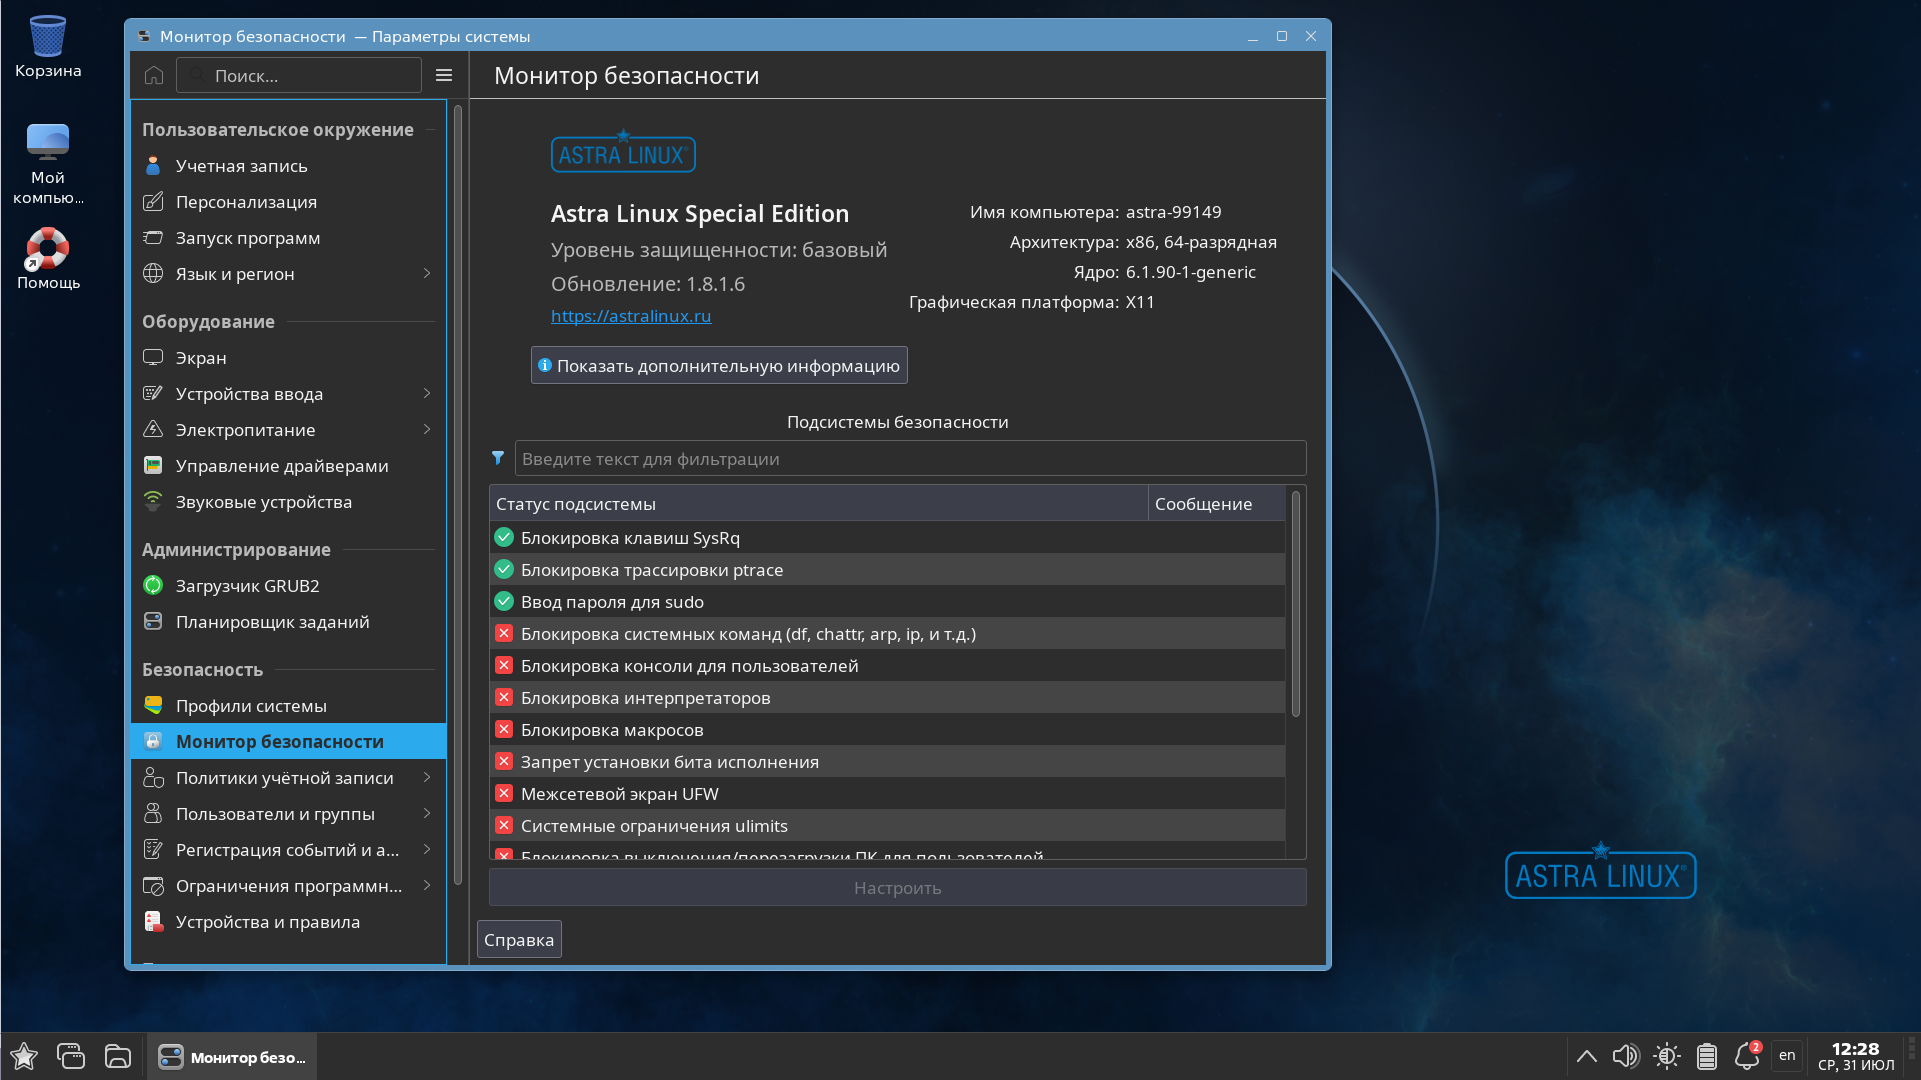1921x1080 pixels.
Task: Select Планировщик заданий menu item
Action: click(272, 622)
